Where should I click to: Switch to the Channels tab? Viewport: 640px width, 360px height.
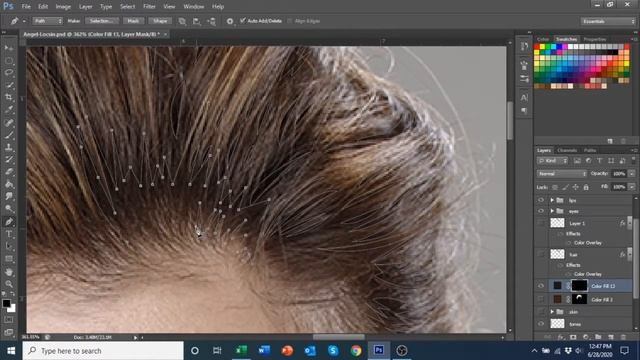(x=567, y=151)
